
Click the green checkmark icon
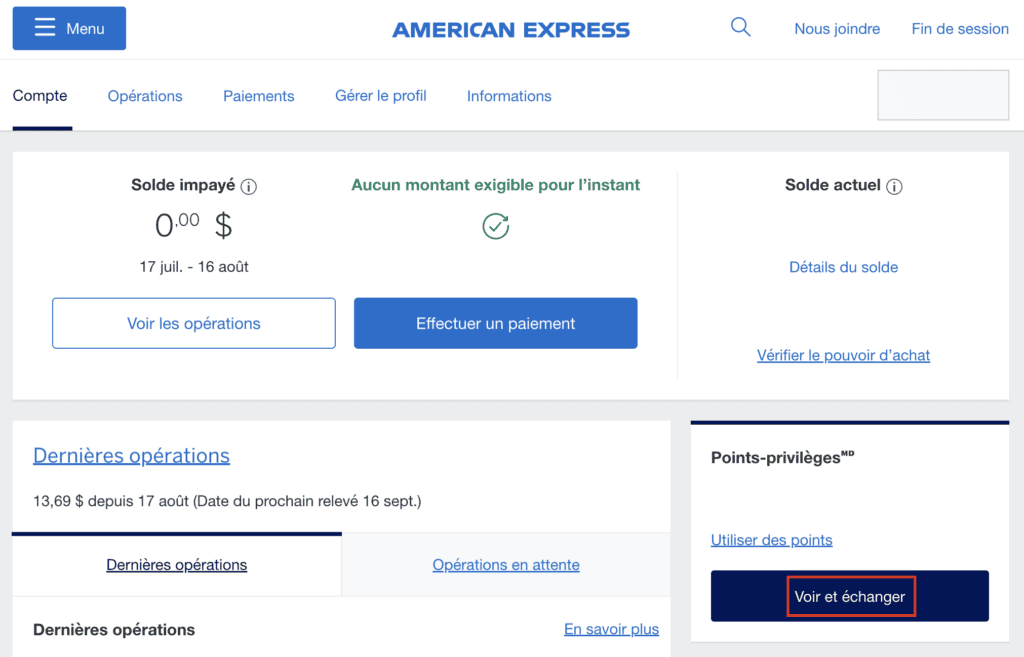coord(495,226)
